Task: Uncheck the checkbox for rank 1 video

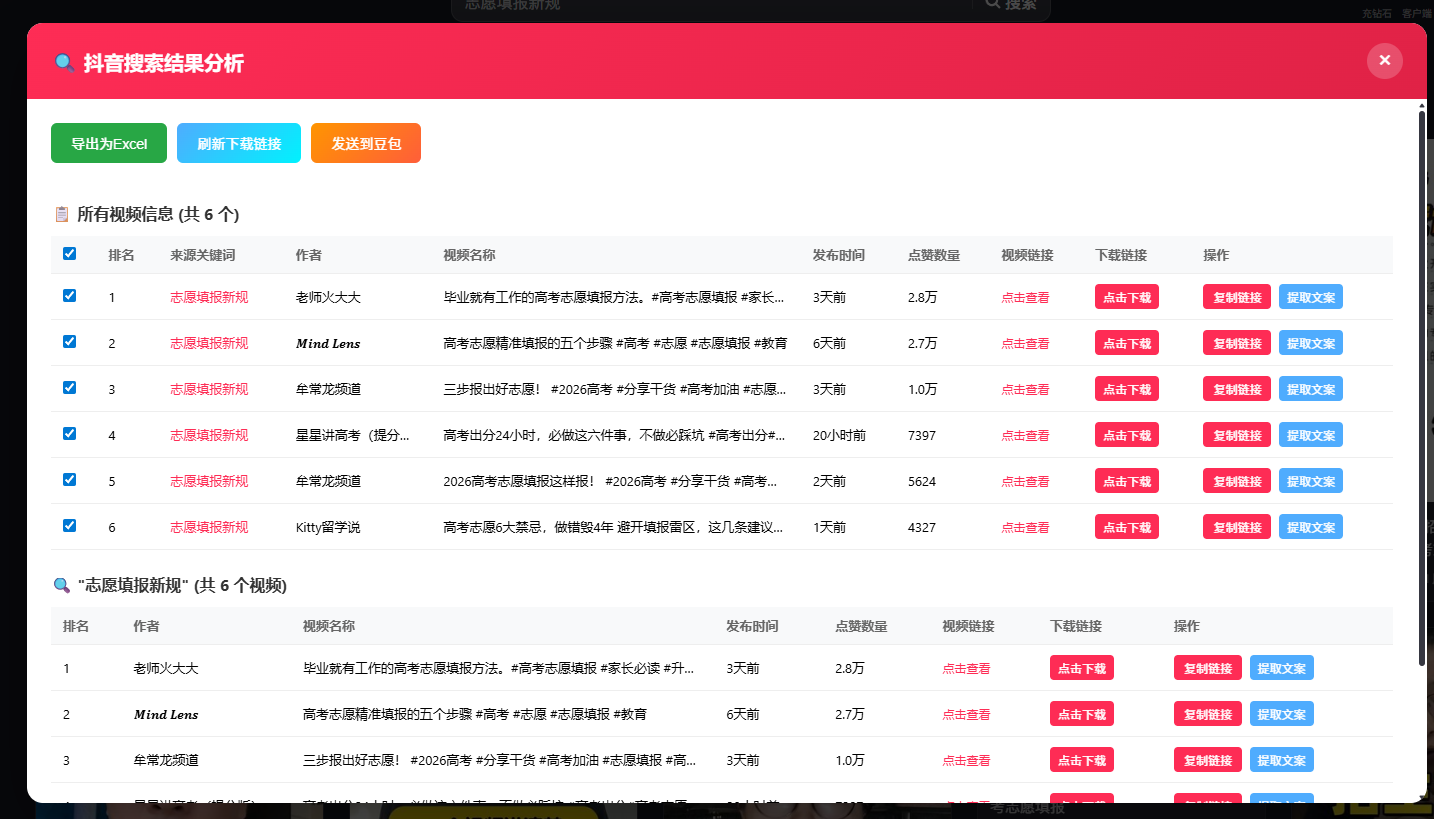Action: point(70,296)
